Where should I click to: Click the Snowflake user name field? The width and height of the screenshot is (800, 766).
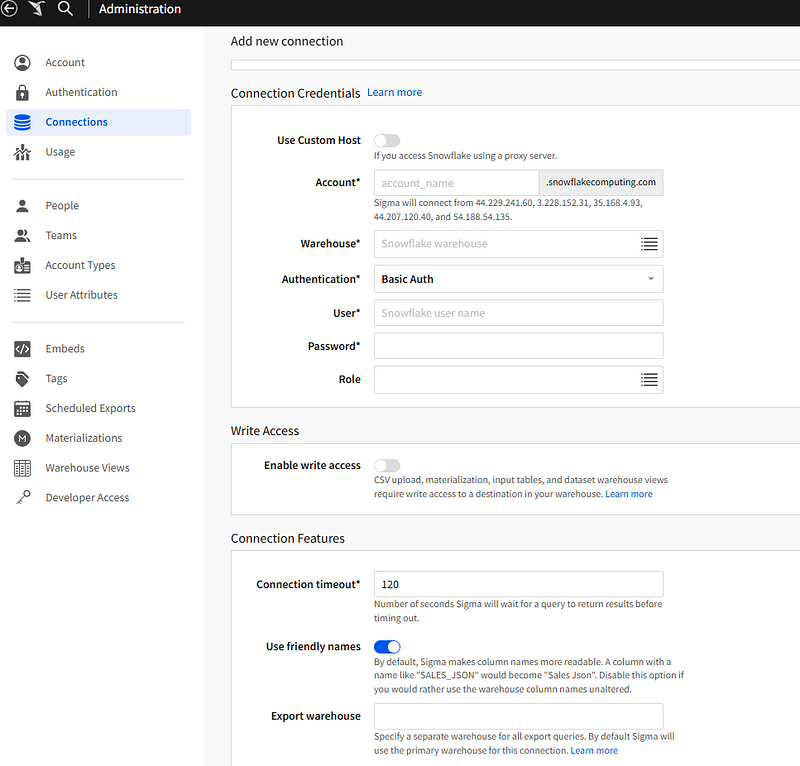pos(518,313)
